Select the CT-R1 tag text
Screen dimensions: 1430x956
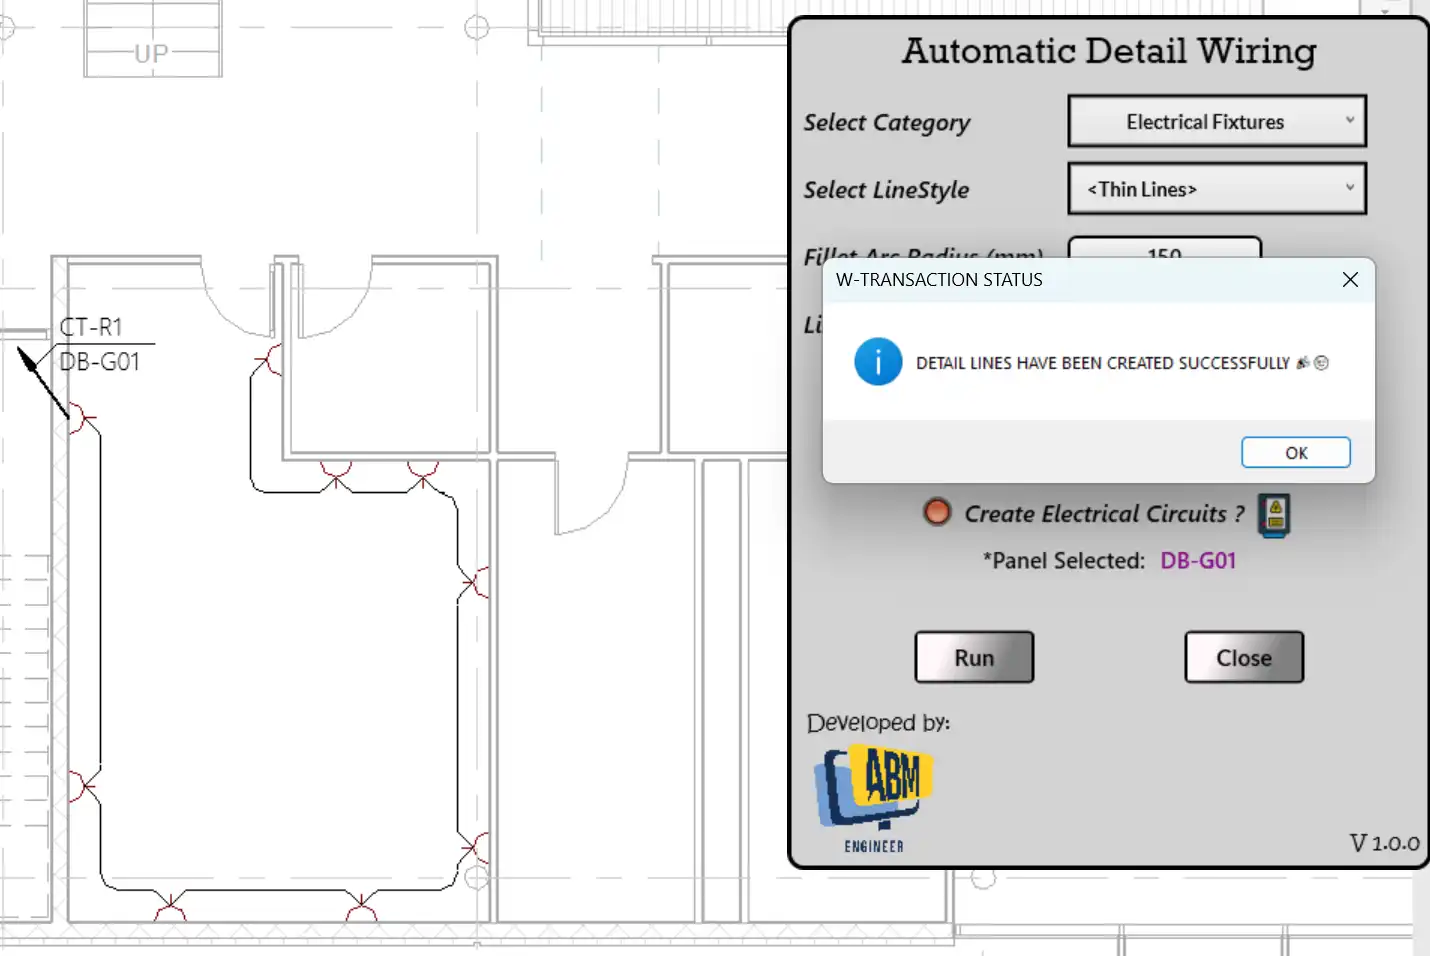point(91,327)
